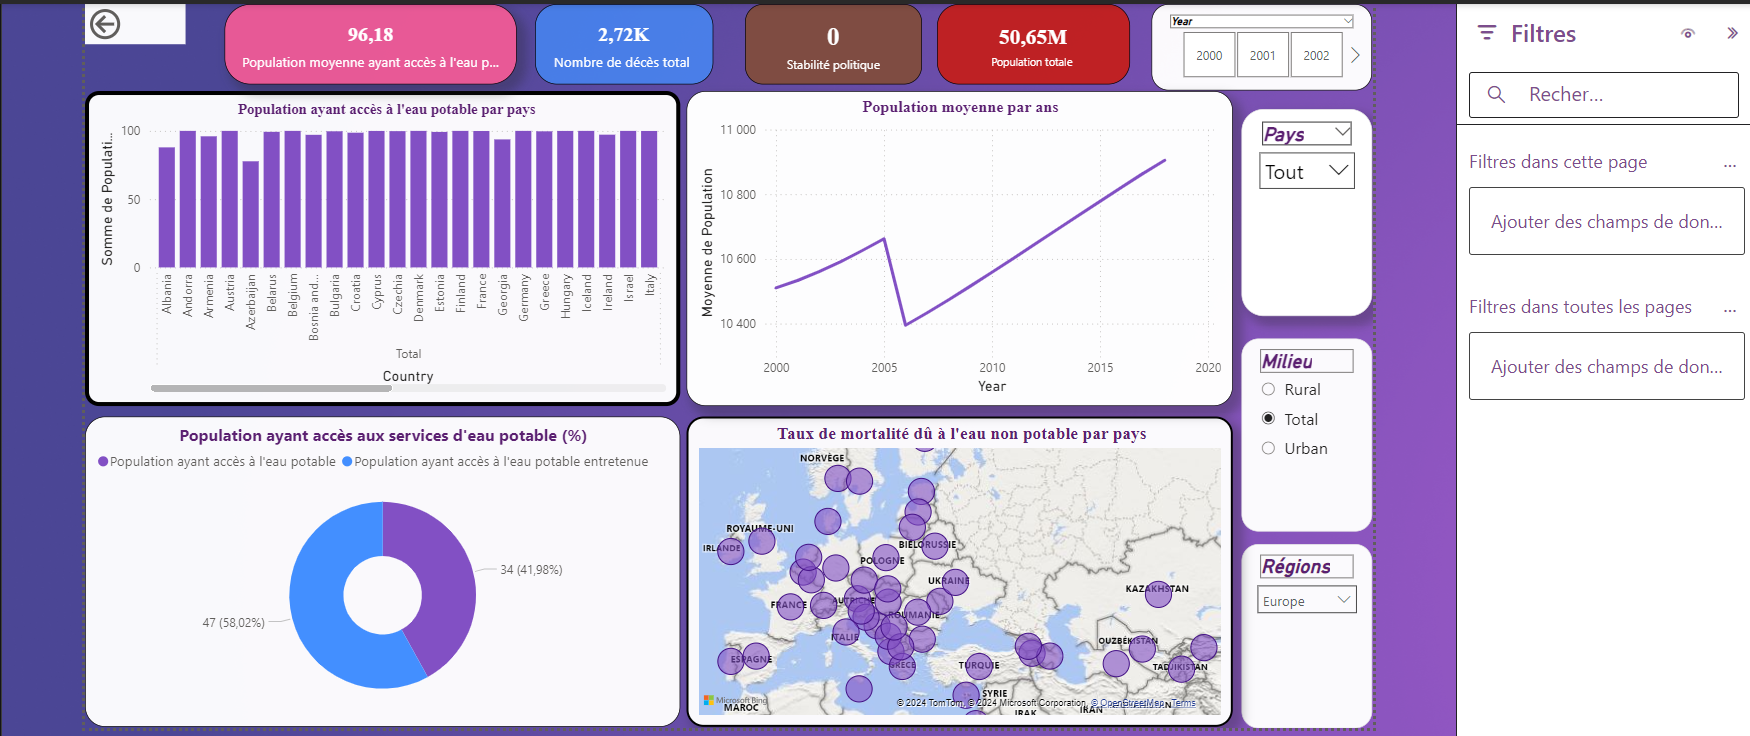Viewport: 1750px width, 736px height.
Task: Open the Pays dropdown showing Tout
Action: pyautogui.click(x=1307, y=172)
